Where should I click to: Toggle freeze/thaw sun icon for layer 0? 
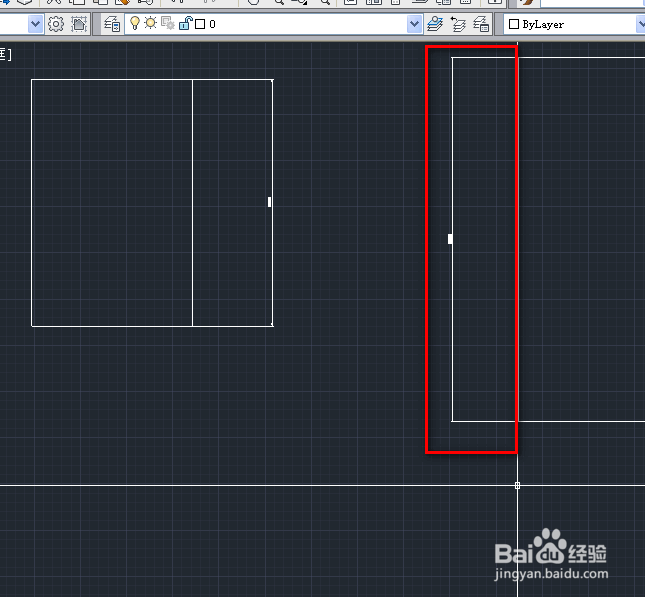click(151, 23)
